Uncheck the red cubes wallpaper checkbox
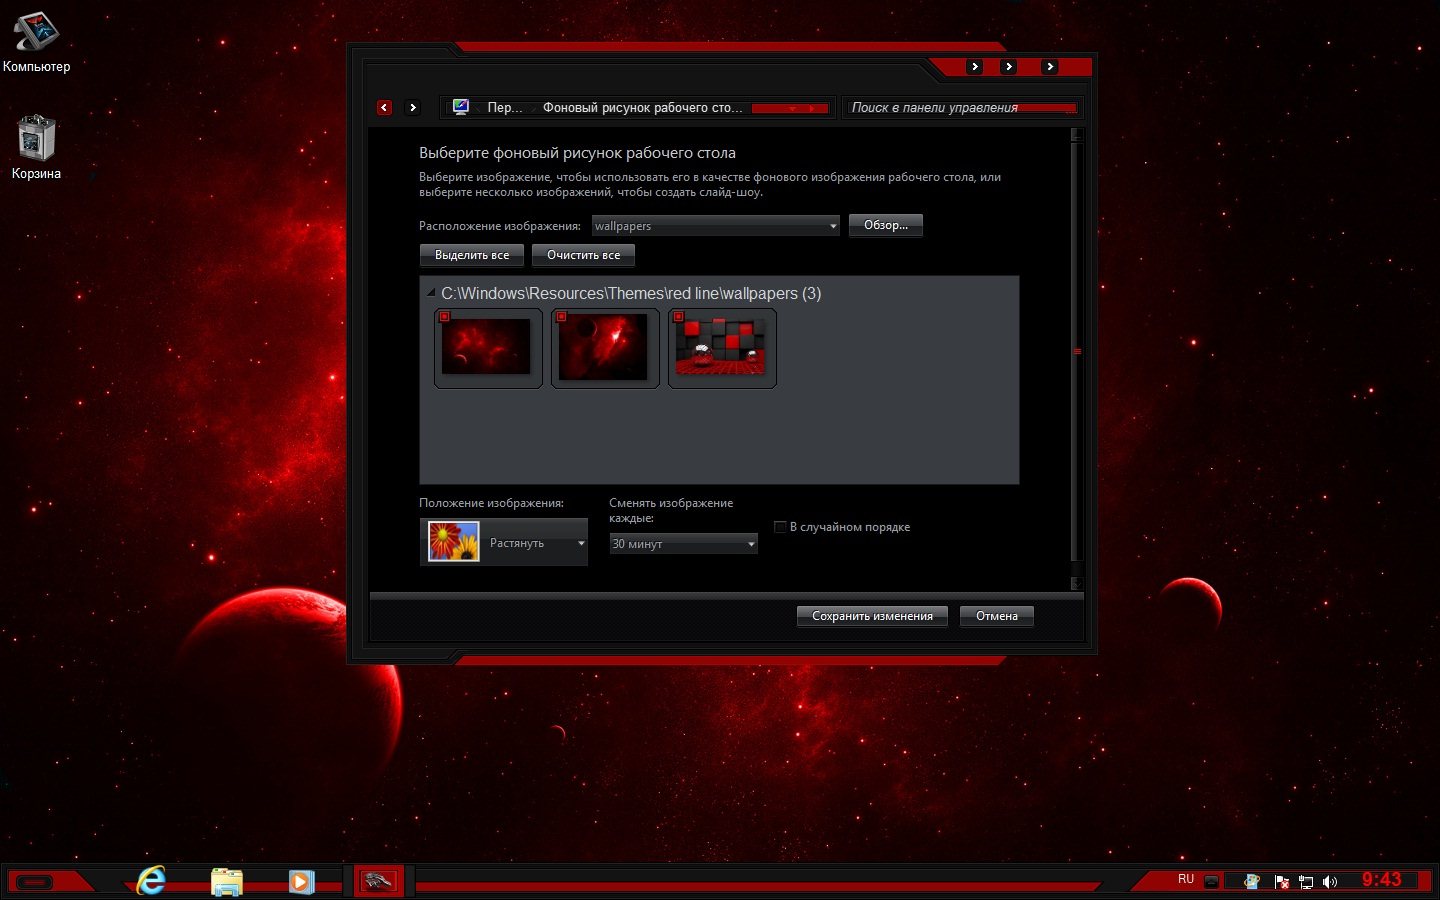Image resolution: width=1440 pixels, height=900 pixels. [679, 317]
